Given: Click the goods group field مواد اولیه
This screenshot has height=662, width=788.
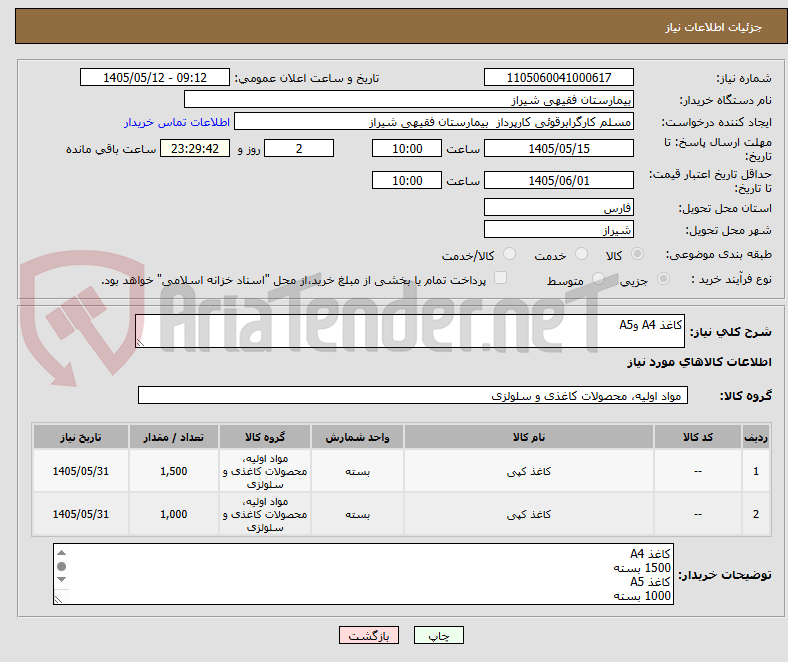Looking at the screenshot, I should pyautogui.click(x=413, y=395).
